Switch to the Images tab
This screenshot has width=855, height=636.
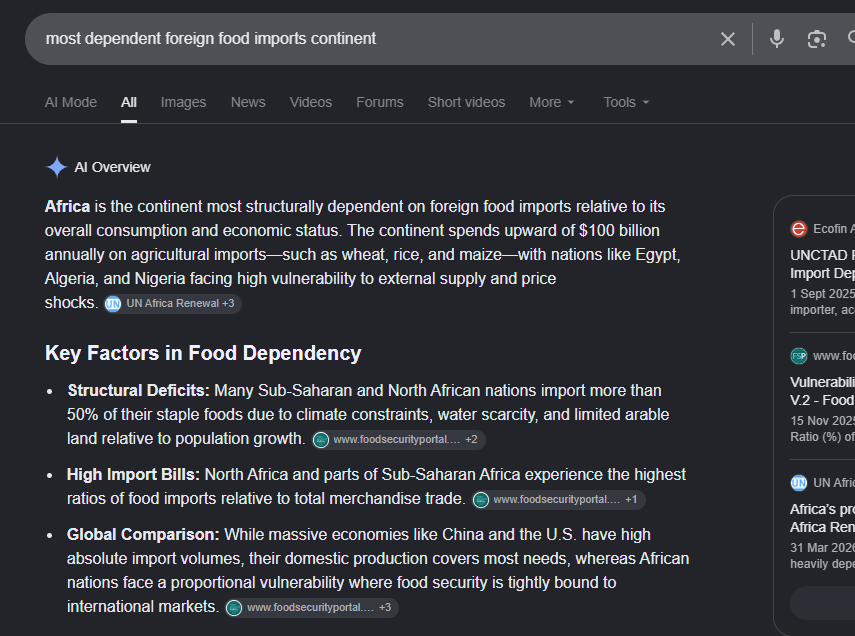point(183,102)
